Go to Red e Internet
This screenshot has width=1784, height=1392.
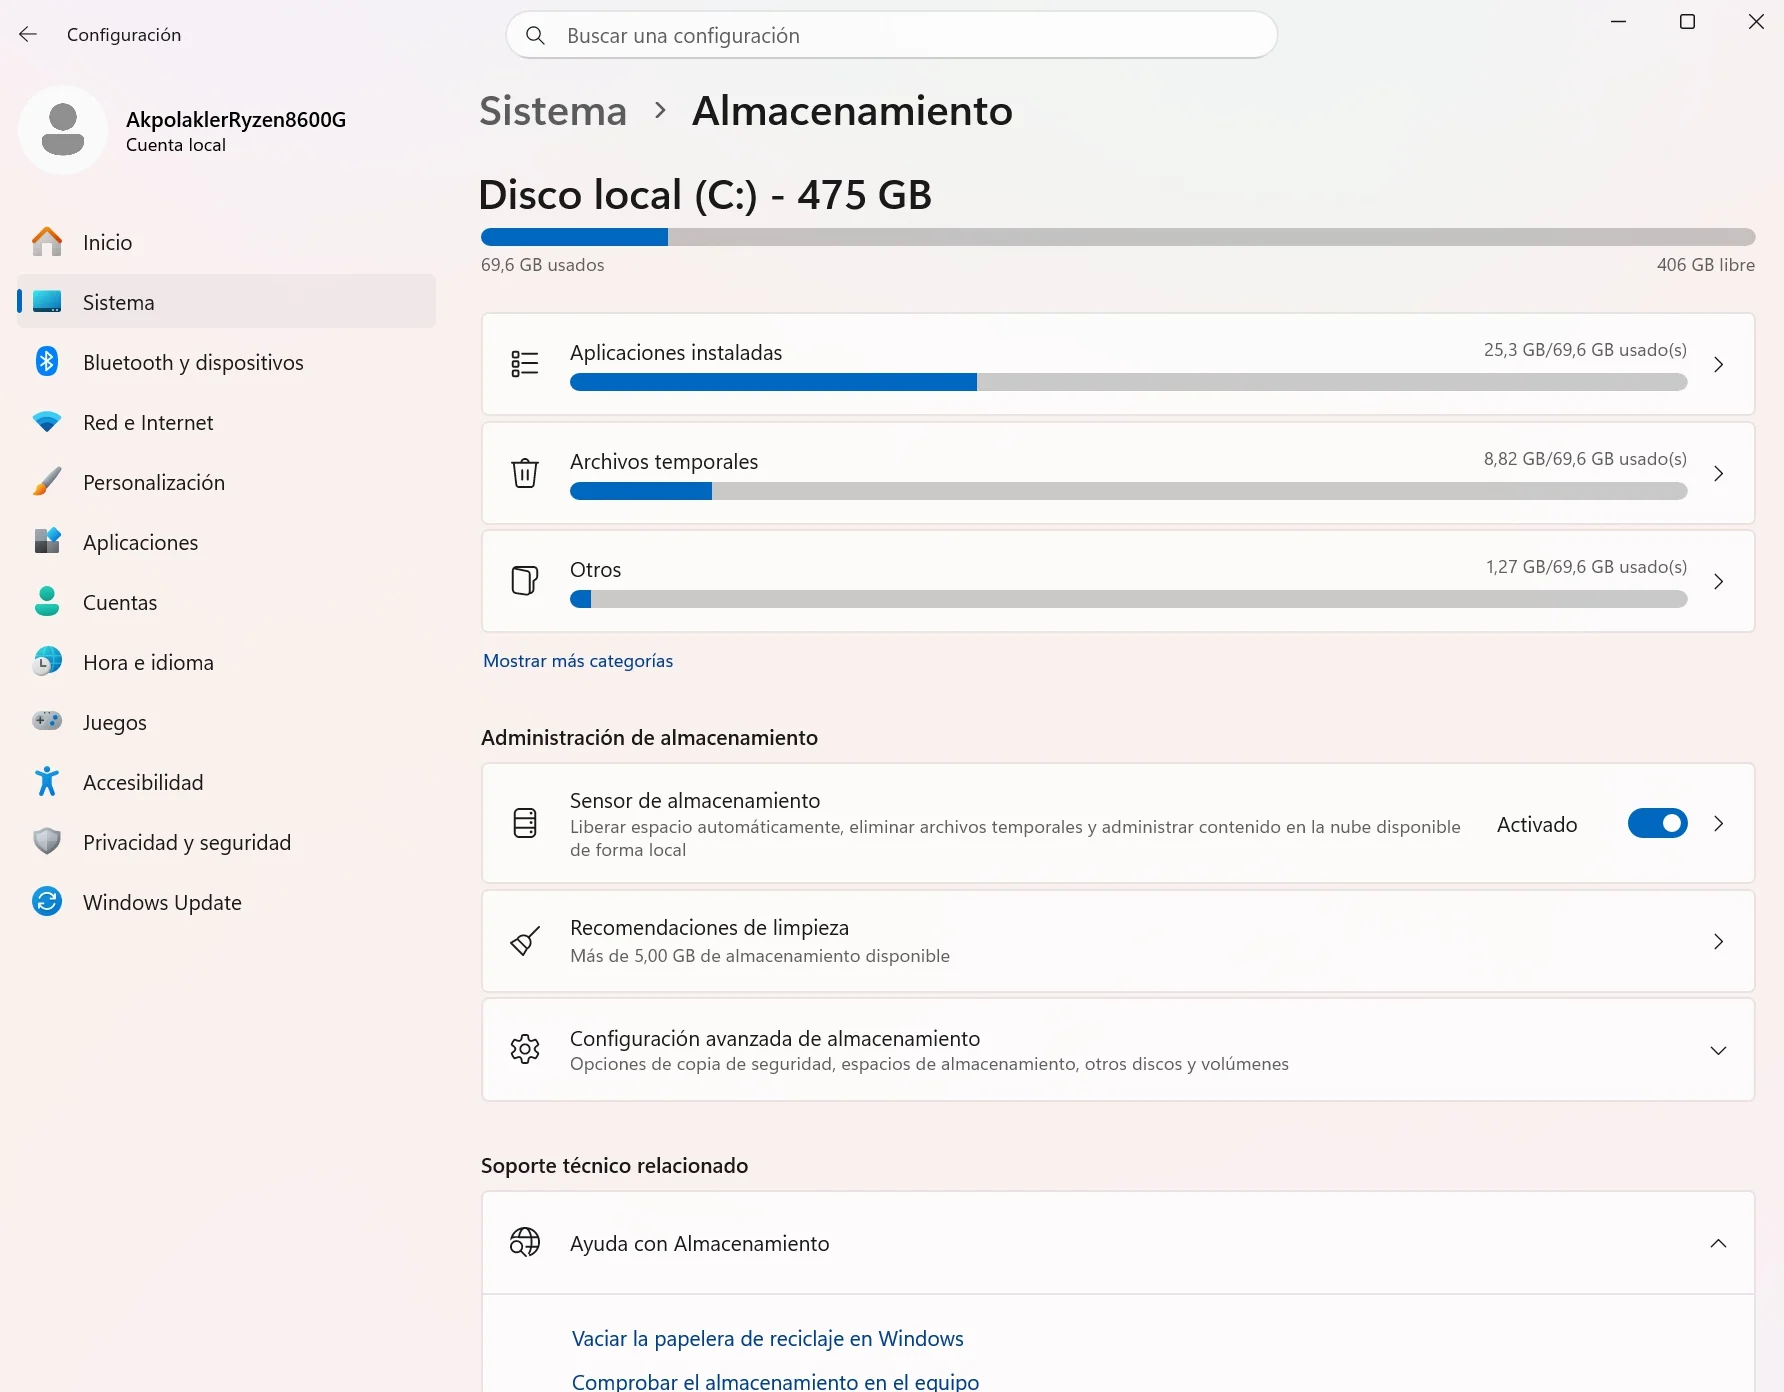coord(227,422)
